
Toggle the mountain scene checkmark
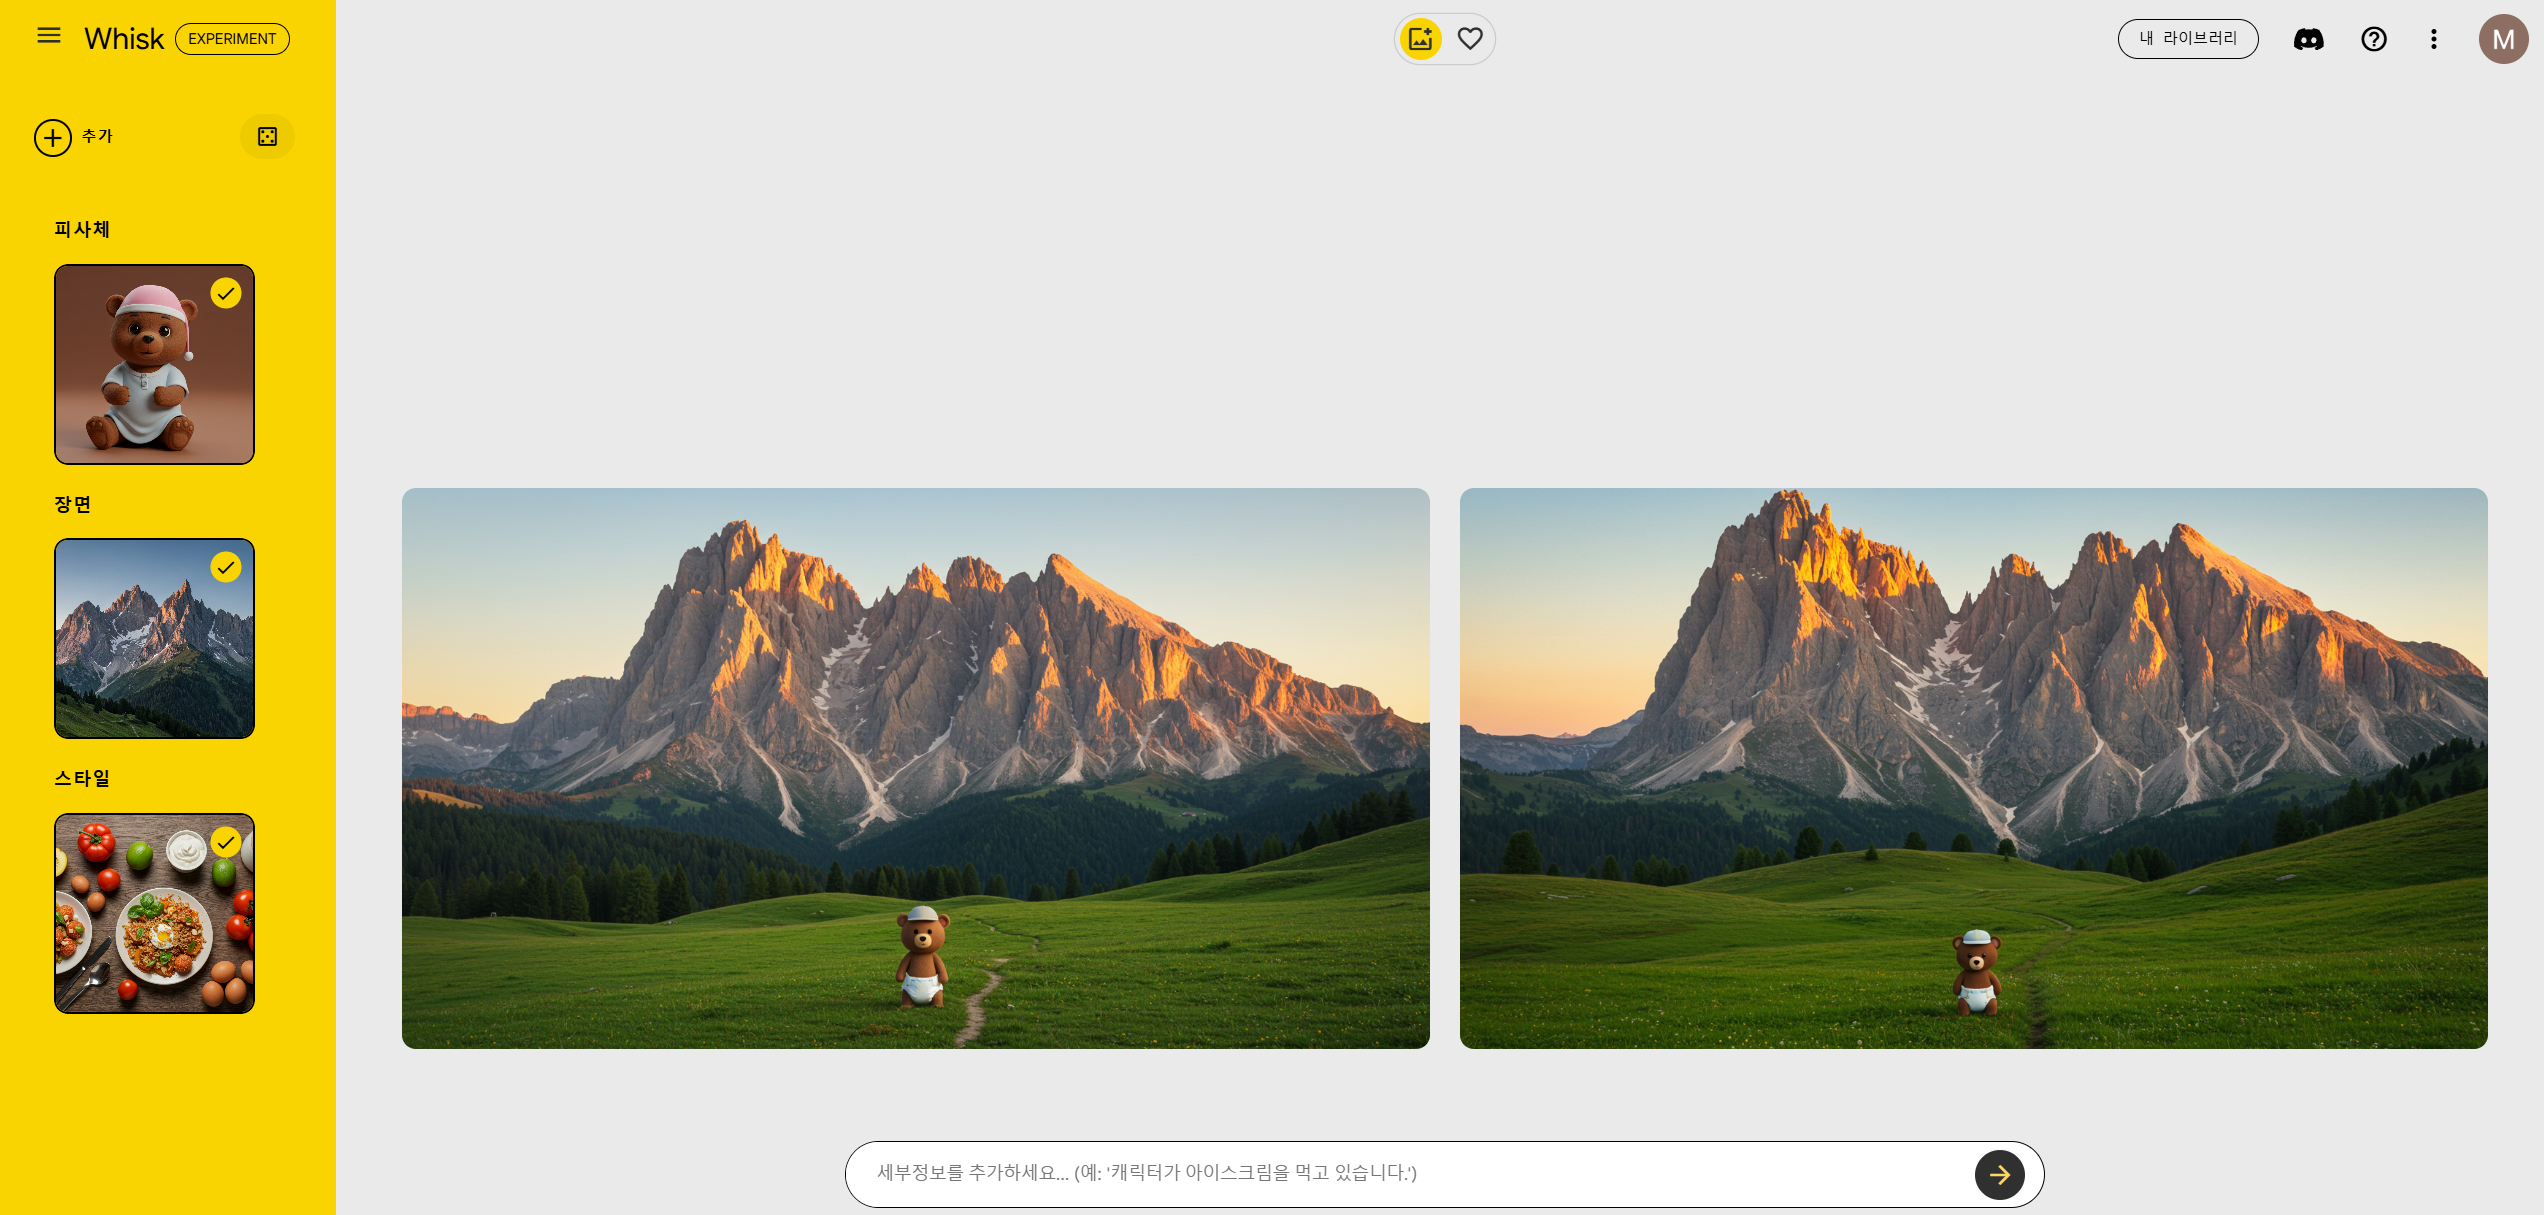(x=226, y=568)
